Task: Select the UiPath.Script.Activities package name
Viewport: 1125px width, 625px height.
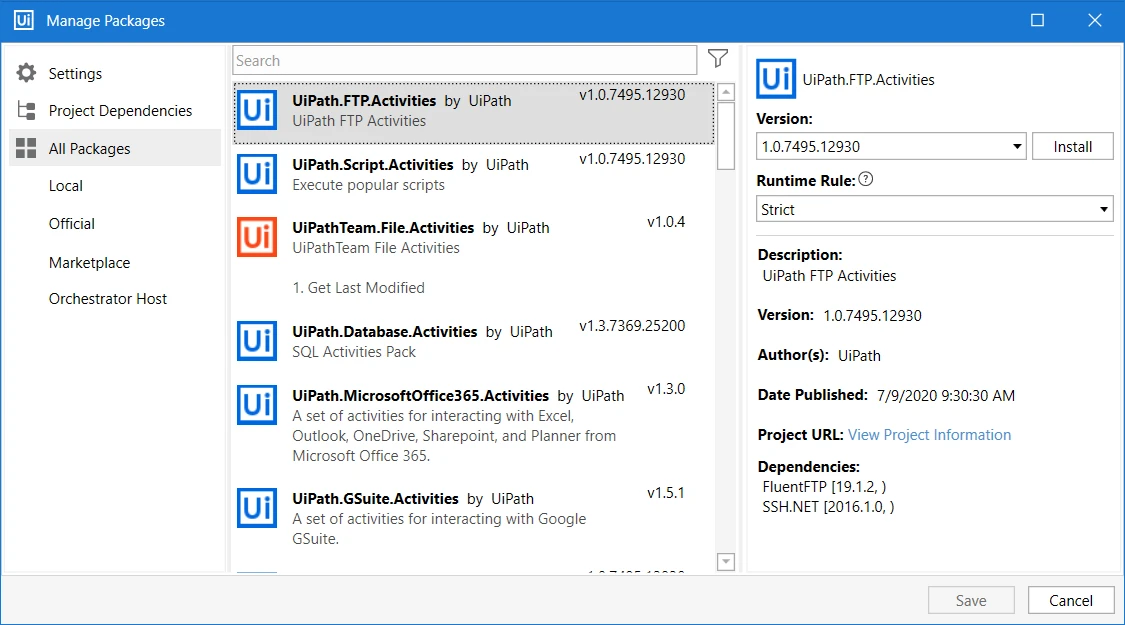Action: pos(372,164)
